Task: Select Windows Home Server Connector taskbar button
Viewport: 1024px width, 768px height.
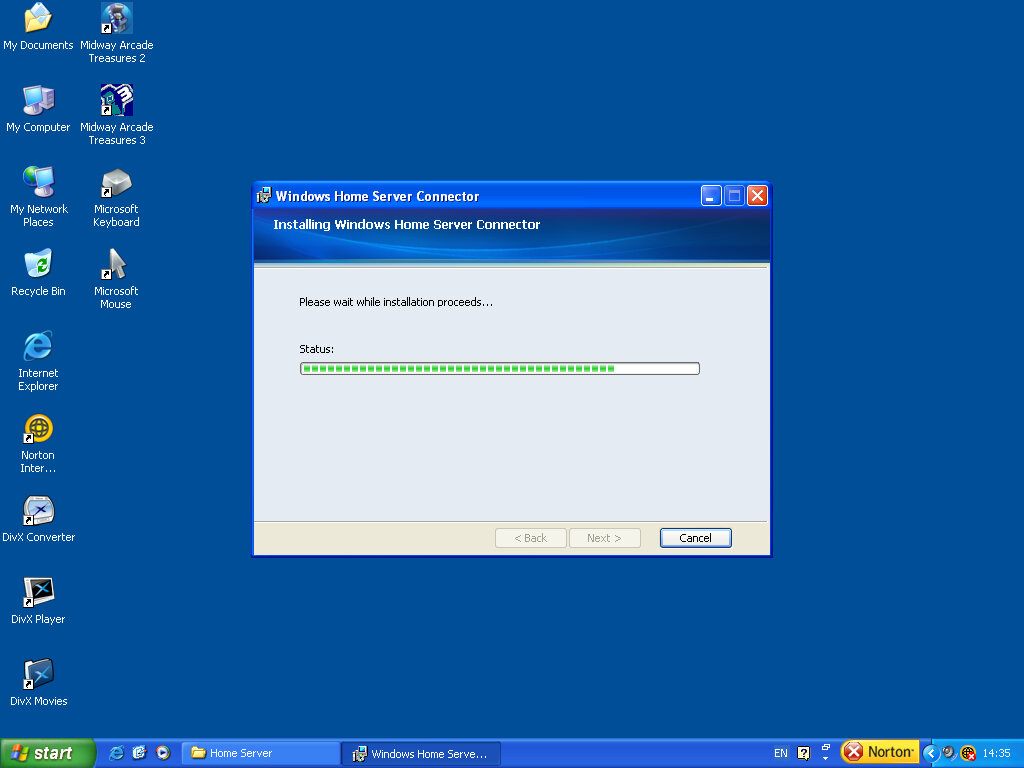Action: point(420,753)
